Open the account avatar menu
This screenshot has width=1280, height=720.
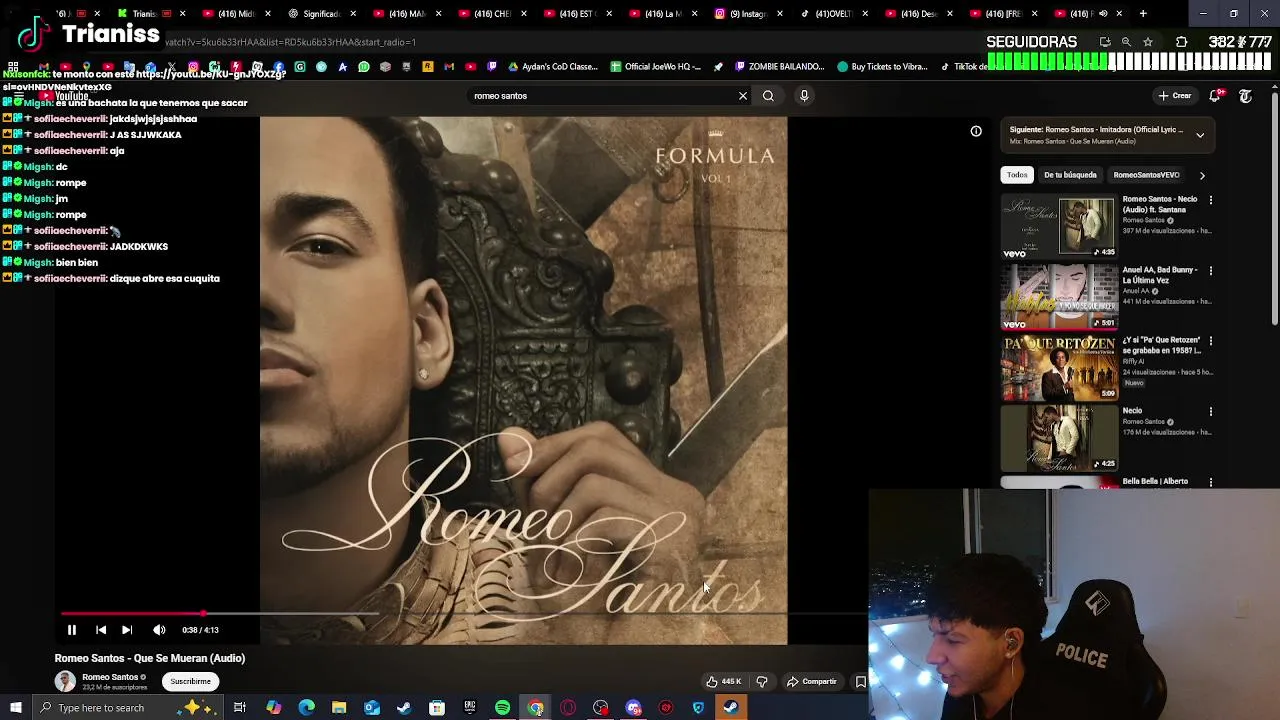tap(1245, 96)
